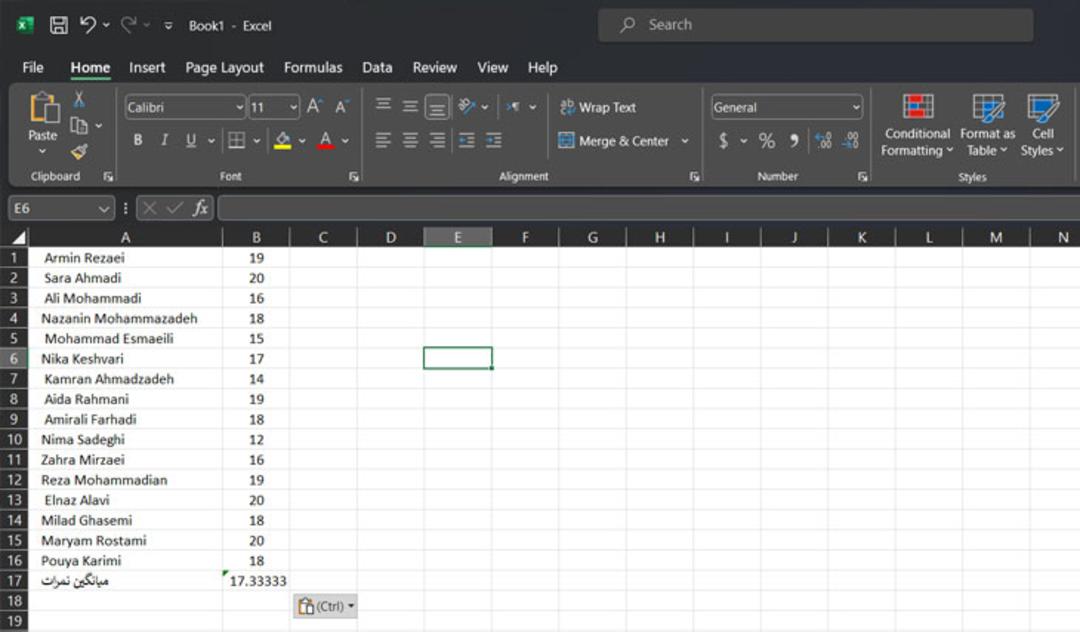Set Bottom Align for cell
Screen dimensions: 1080x632
(437, 107)
